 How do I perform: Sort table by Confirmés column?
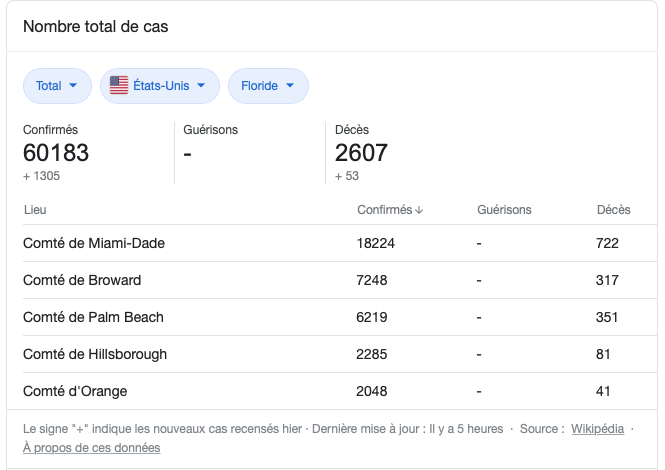(384, 210)
